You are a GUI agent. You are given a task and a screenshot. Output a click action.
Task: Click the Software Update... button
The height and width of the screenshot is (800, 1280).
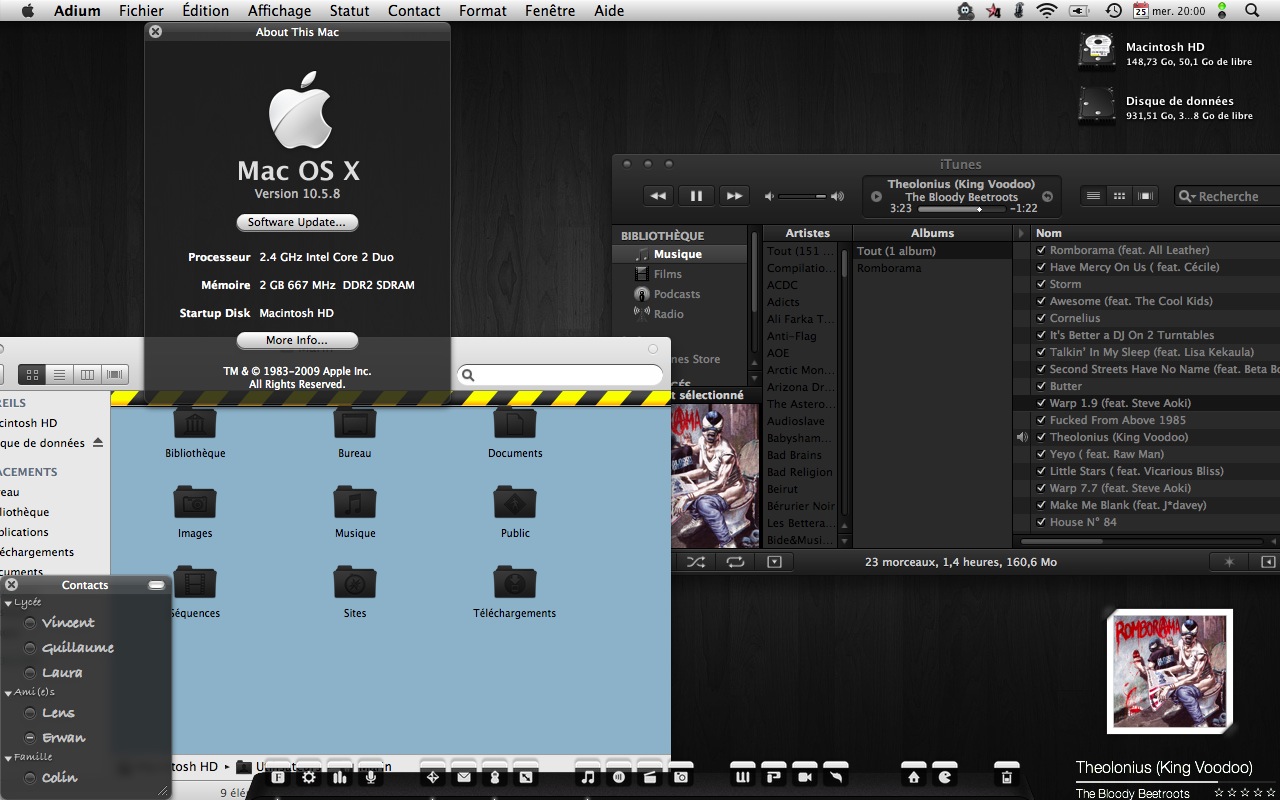click(x=297, y=222)
